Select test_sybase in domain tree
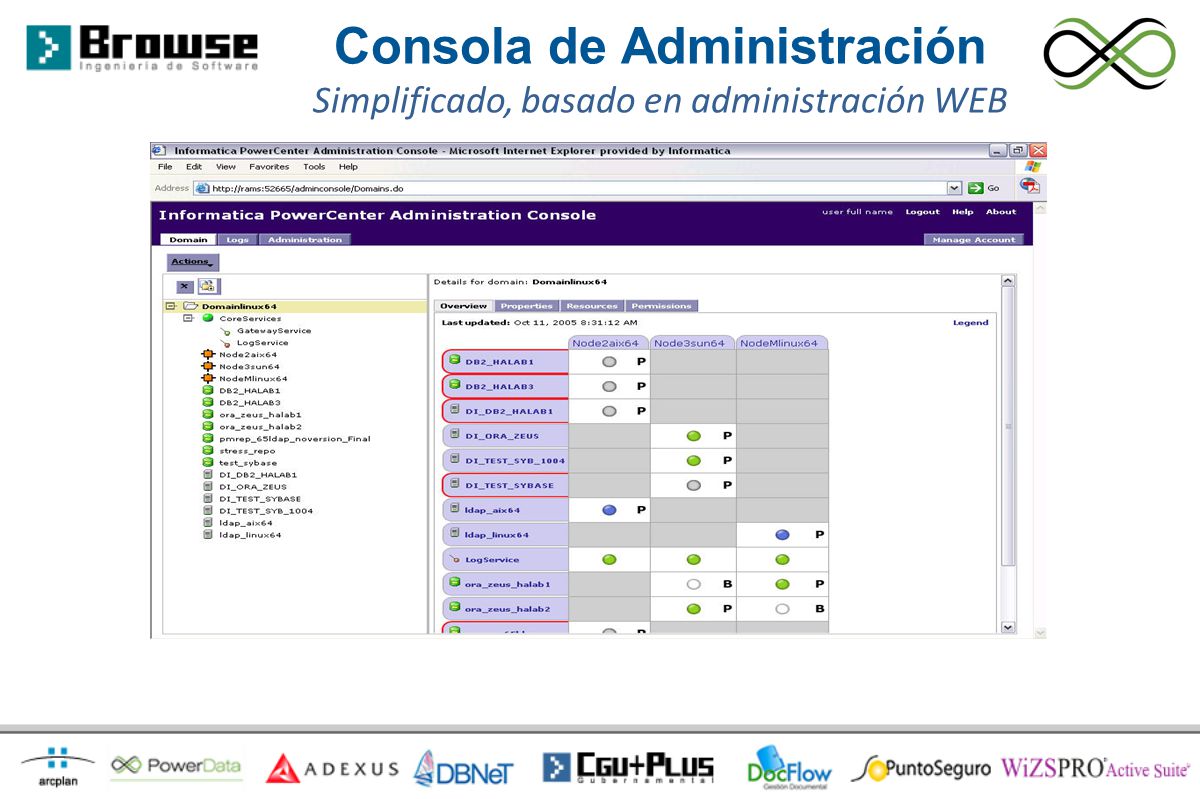This screenshot has width=1200, height=799. (x=248, y=463)
